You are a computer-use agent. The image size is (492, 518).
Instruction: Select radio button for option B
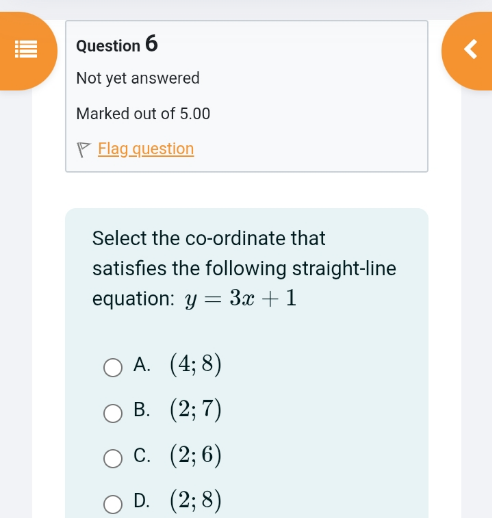pyautogui.click(x=113, y=413)
